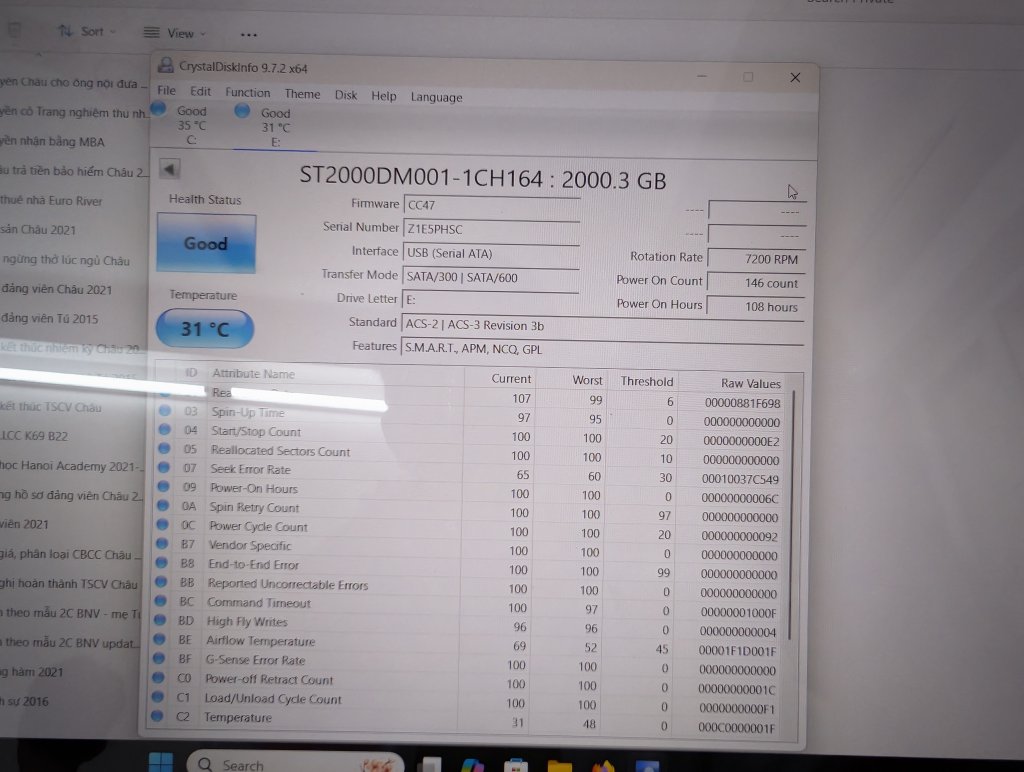1024x772 pixels.
Task: Click the status dot for B8 End-to-End Error
Action: click(161, 562)
